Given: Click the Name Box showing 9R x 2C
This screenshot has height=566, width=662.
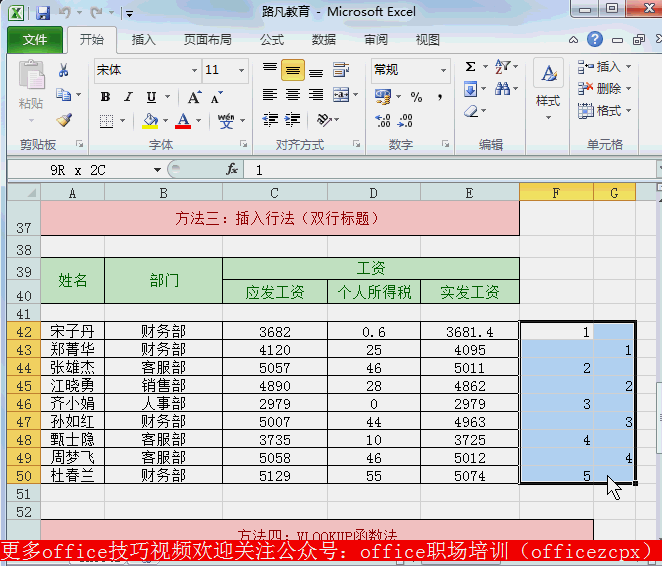Looking at the screenshot, I should point(78,170).
